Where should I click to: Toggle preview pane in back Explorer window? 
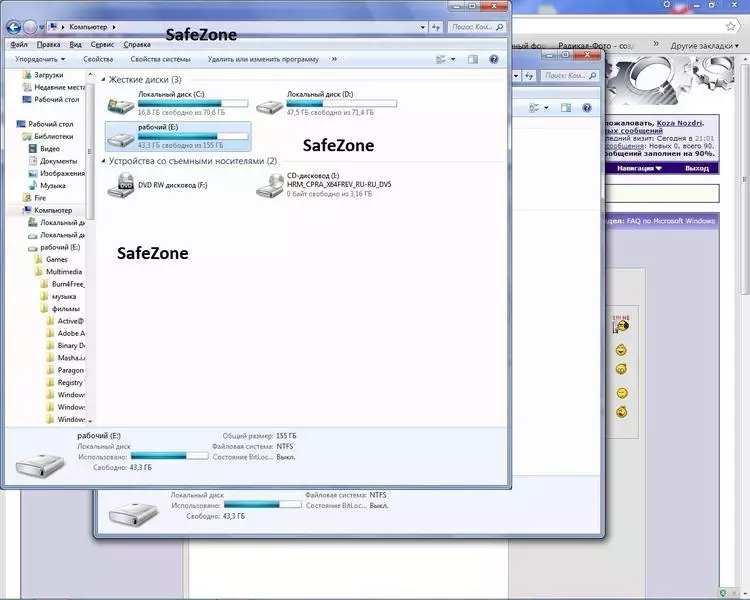[x=566, y=108]
